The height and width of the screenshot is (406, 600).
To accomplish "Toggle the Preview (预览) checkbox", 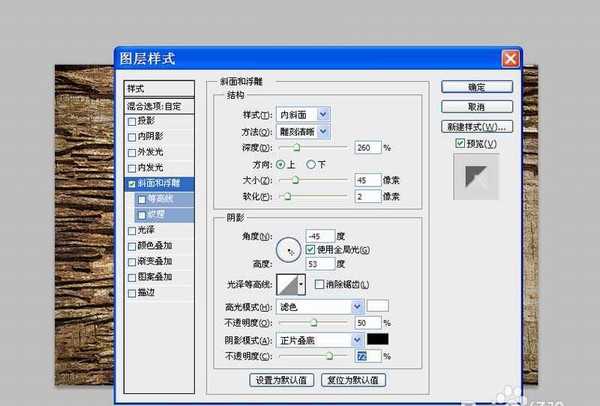I will click(459, 144).
